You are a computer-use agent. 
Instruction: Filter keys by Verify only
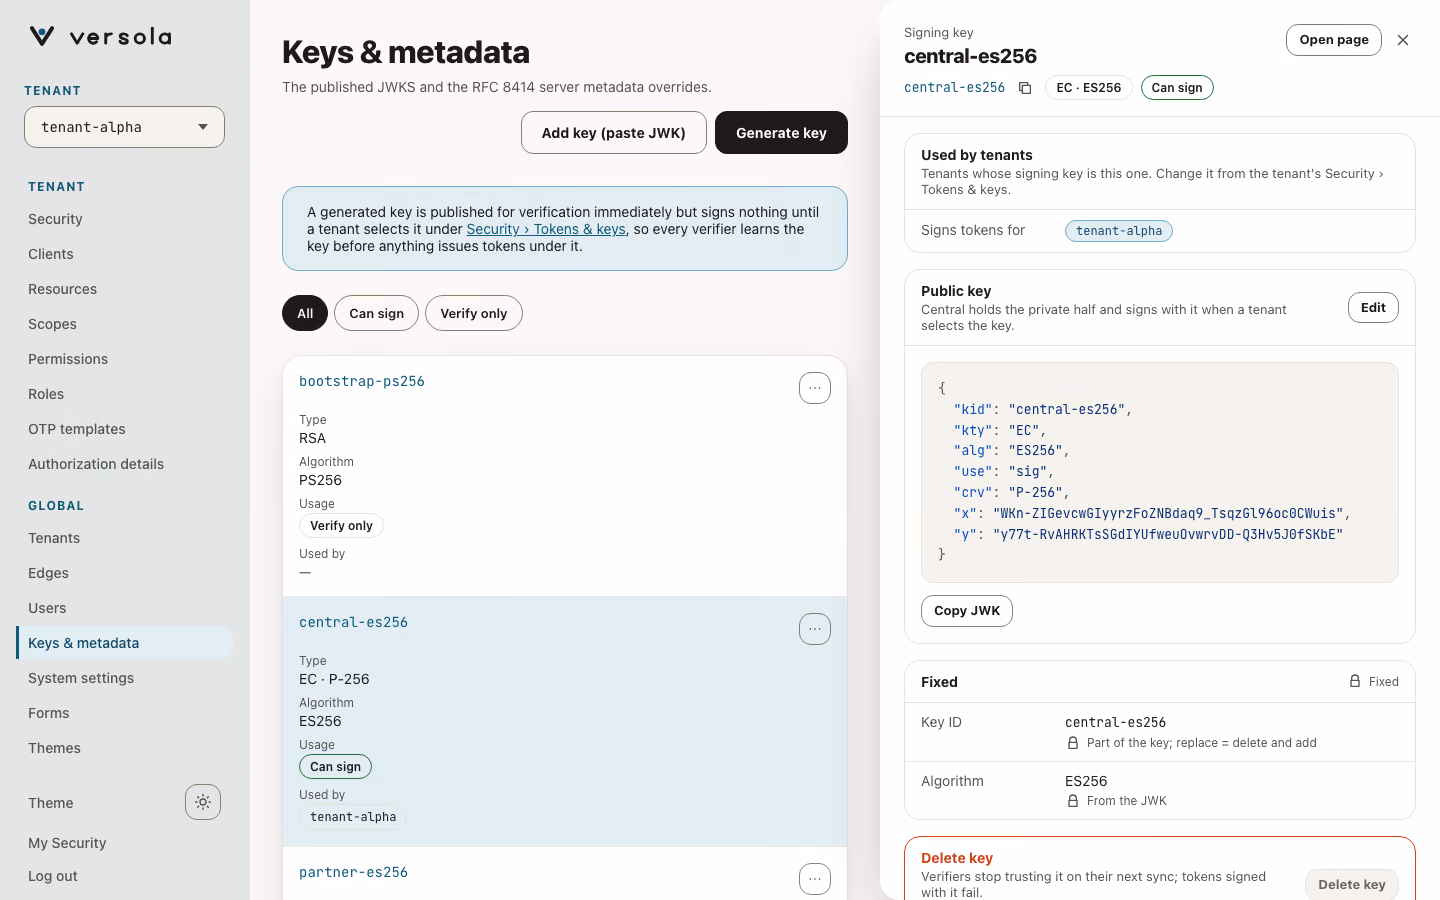point(474,313)
